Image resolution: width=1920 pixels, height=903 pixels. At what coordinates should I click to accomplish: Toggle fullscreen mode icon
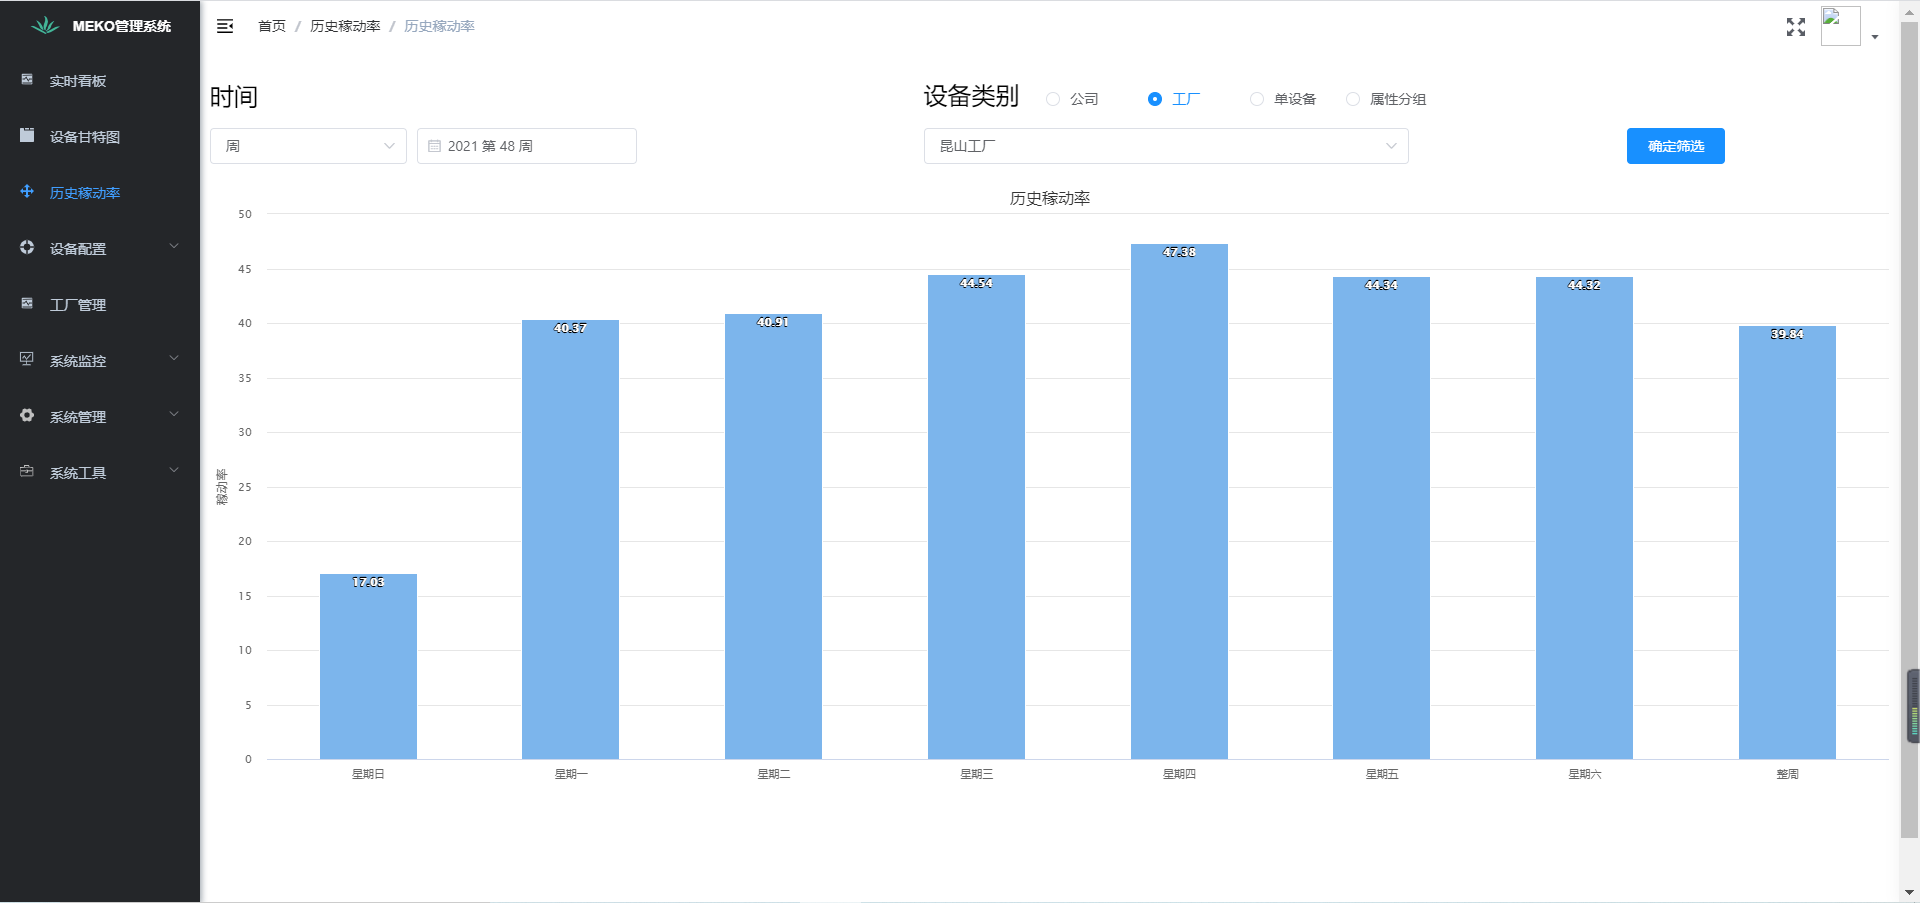pos(1795,27)
